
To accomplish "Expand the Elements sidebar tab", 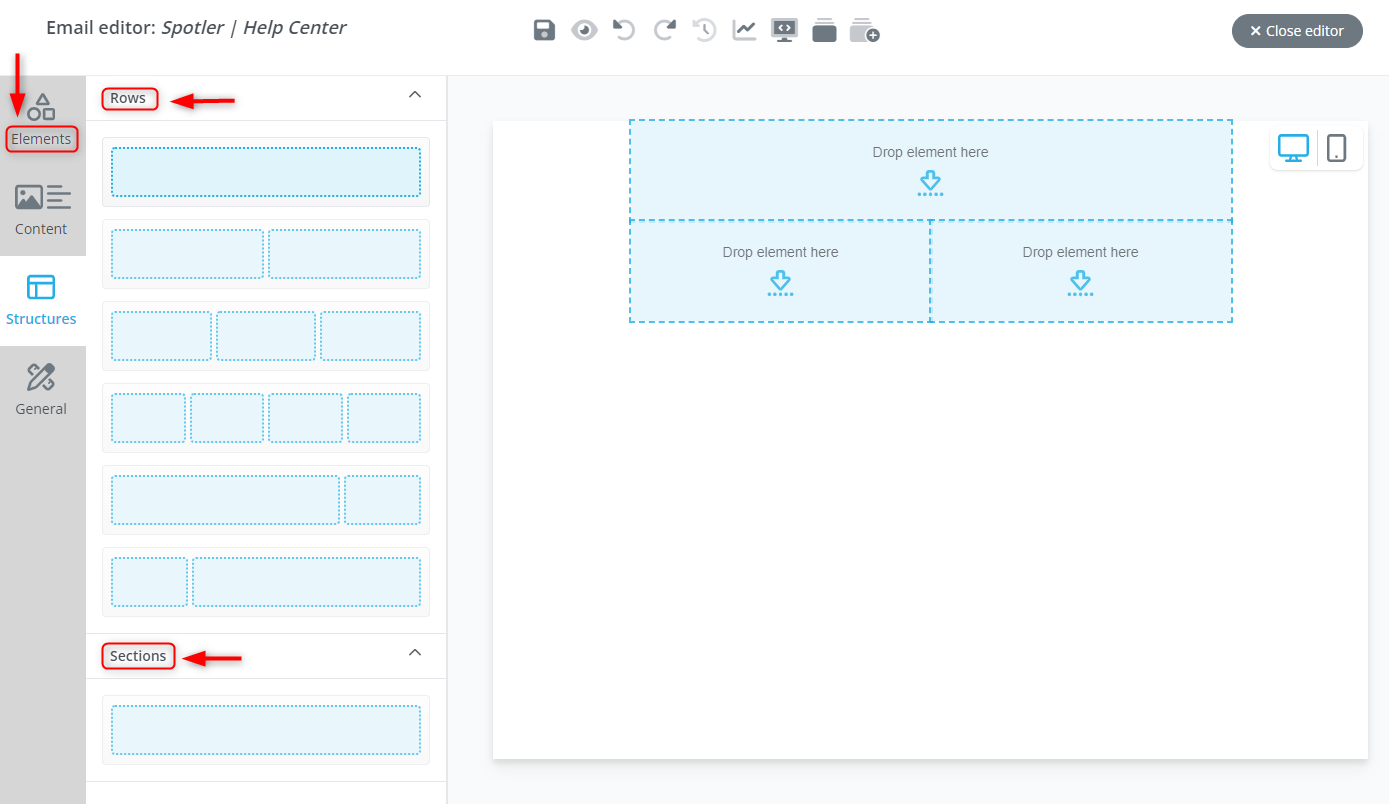I will click(41, 120).
